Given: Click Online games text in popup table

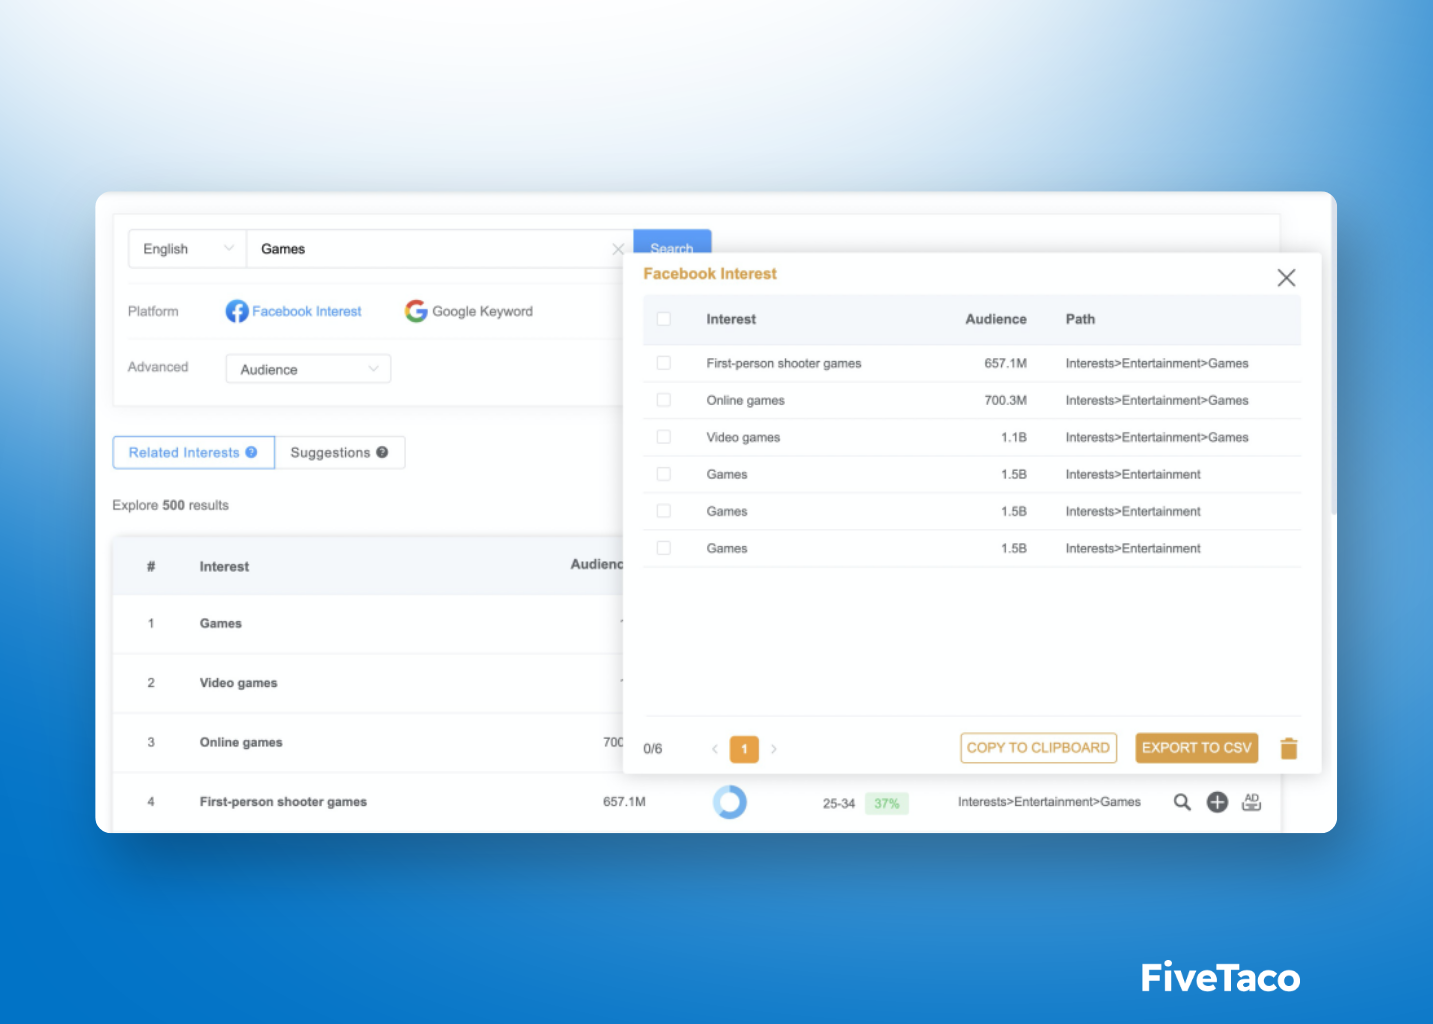Looking at the screenshot, I should coord(745,400).
